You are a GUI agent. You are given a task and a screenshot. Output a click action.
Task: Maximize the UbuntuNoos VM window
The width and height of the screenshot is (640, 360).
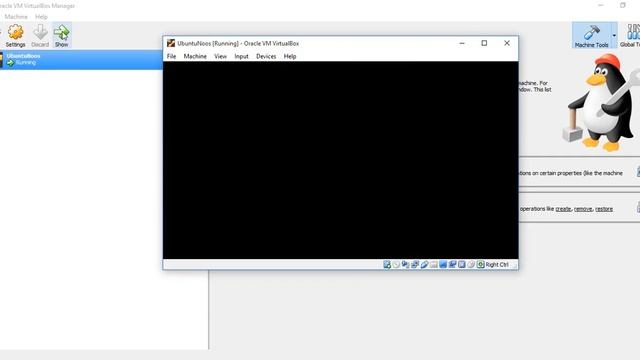(484, 43)
